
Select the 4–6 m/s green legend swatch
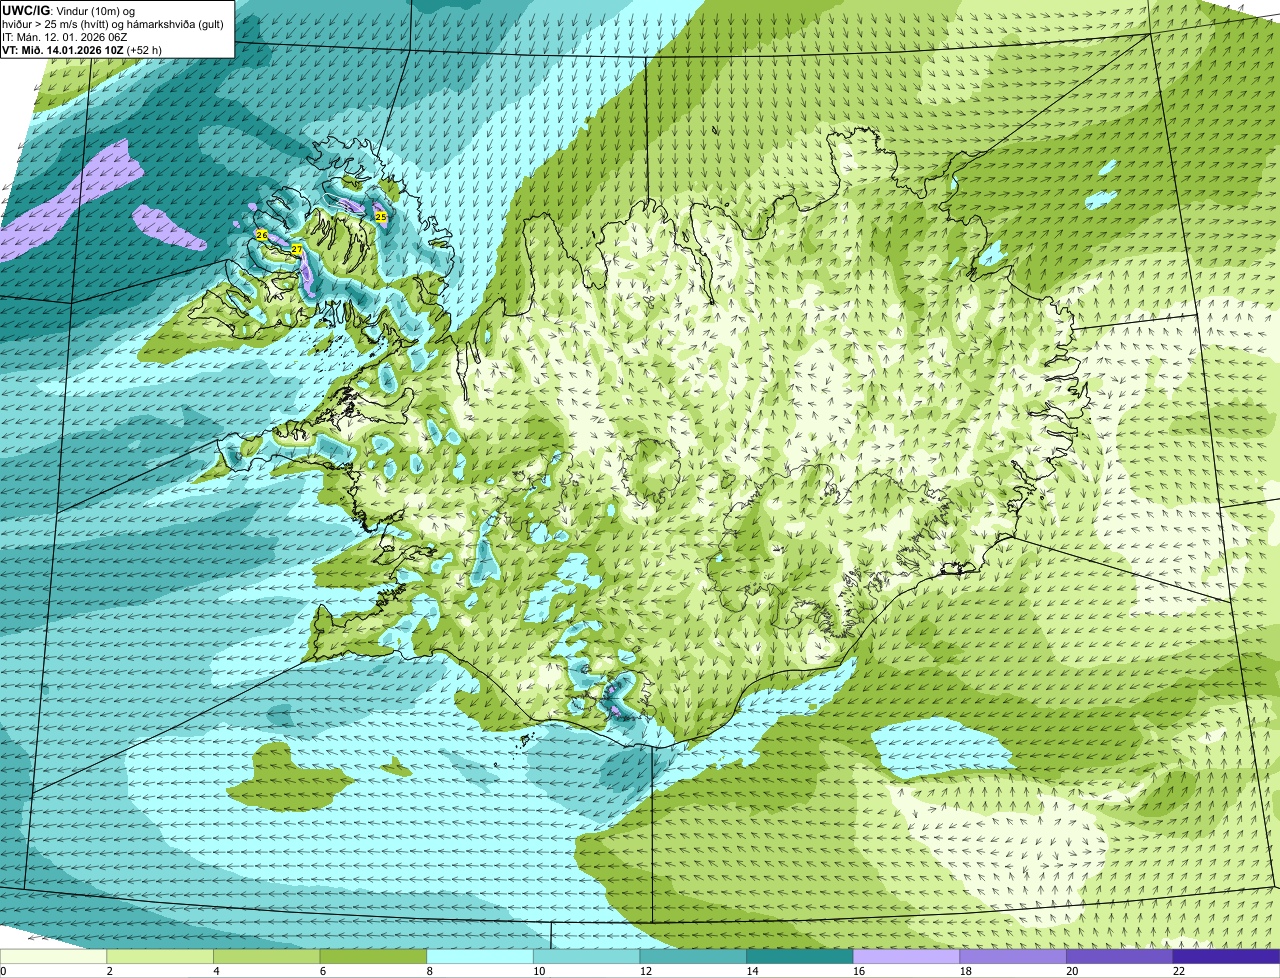point(266,956)
